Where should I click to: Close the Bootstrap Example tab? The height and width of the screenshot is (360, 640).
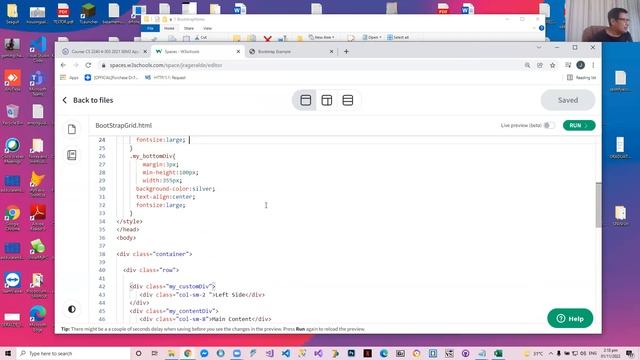click(x=331, y=51)
